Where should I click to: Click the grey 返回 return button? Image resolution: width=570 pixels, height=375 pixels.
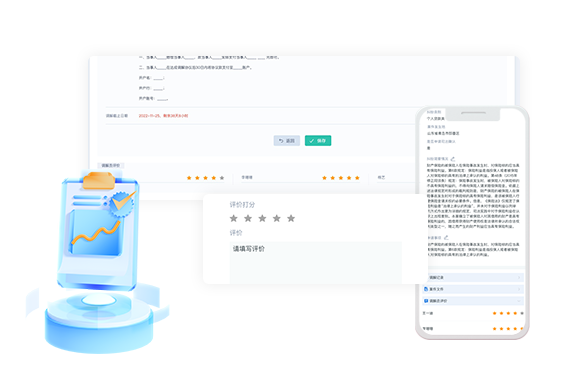click(x=286, y=141)
